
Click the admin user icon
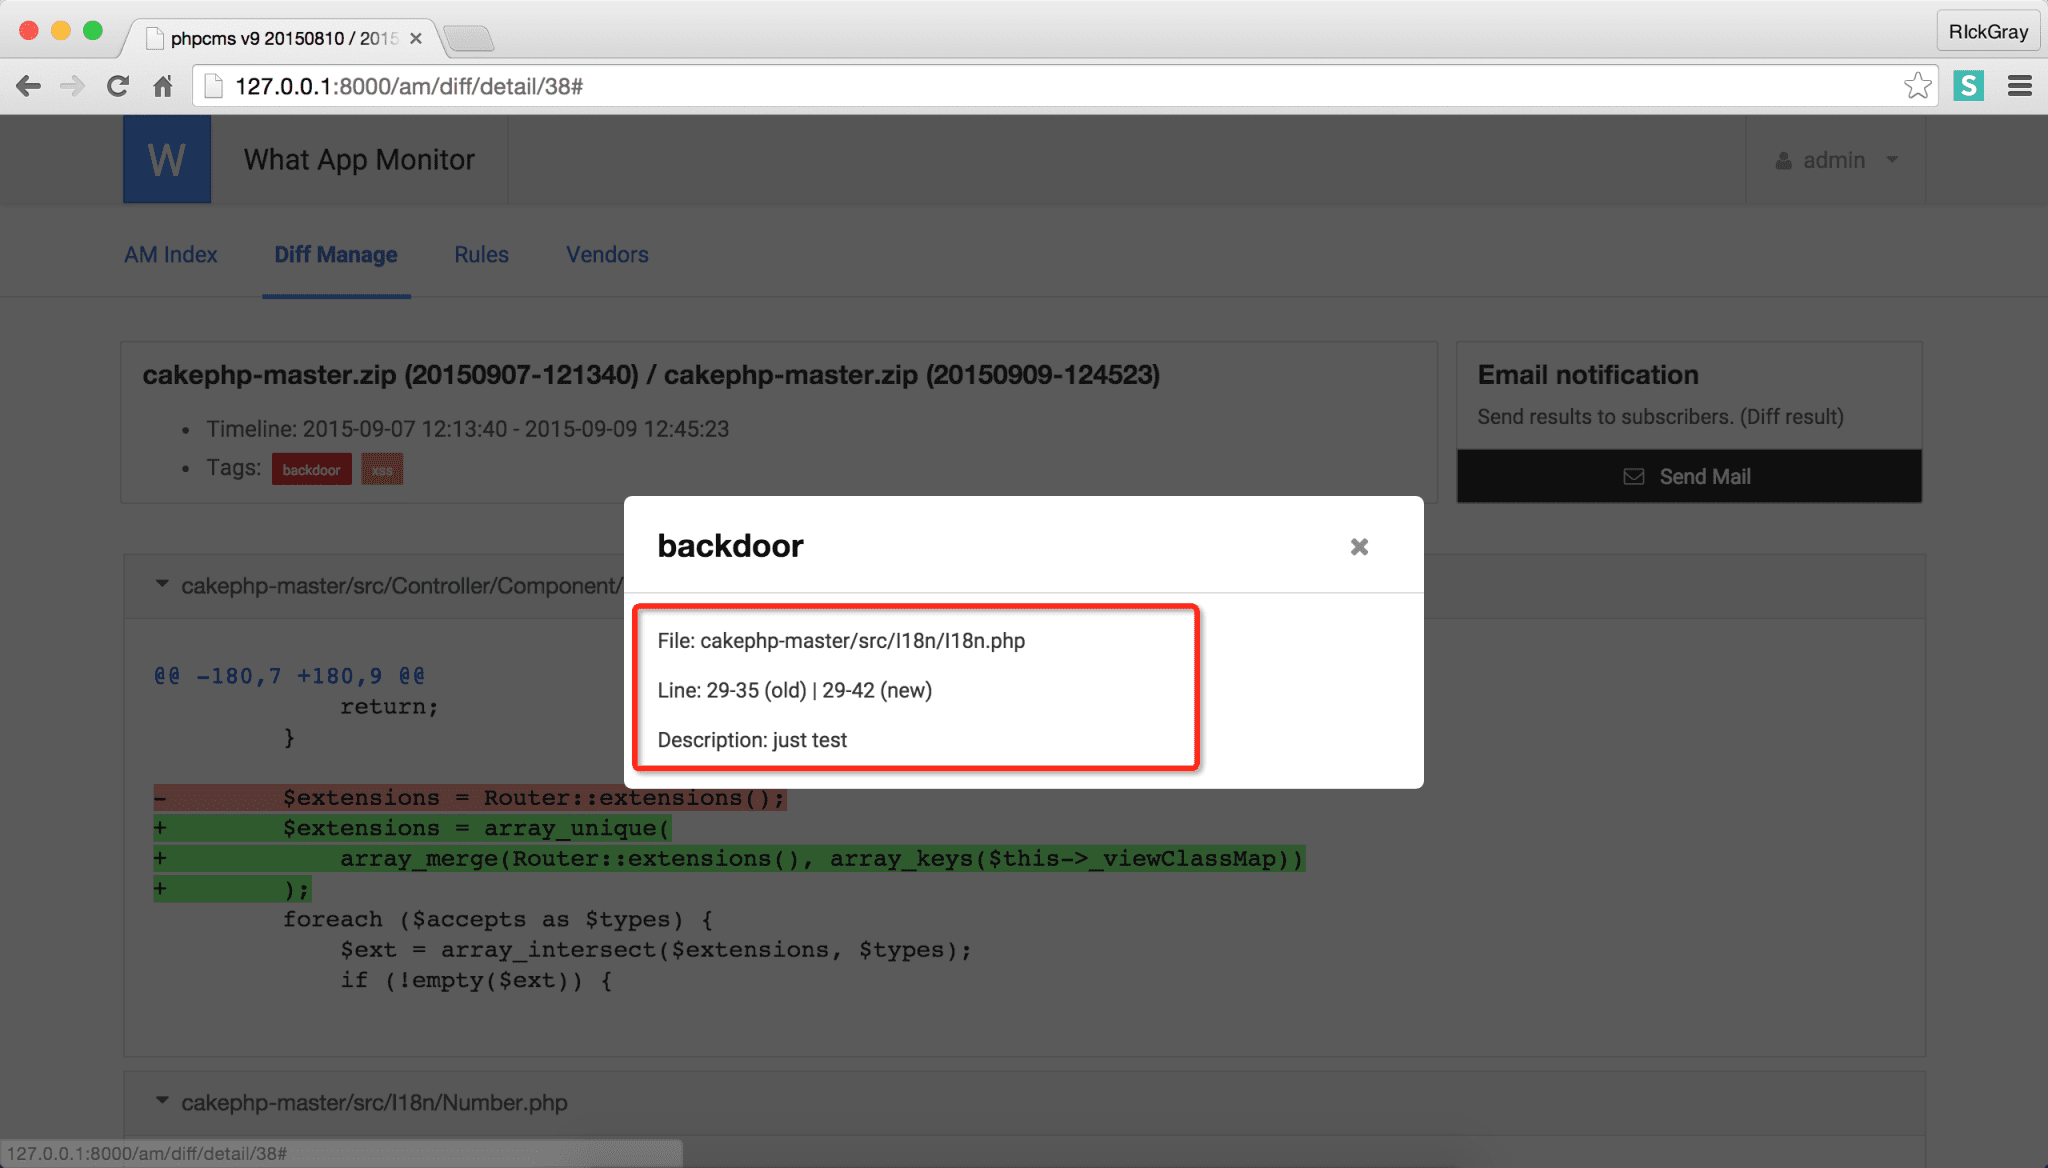click(x=1783, y=160)
